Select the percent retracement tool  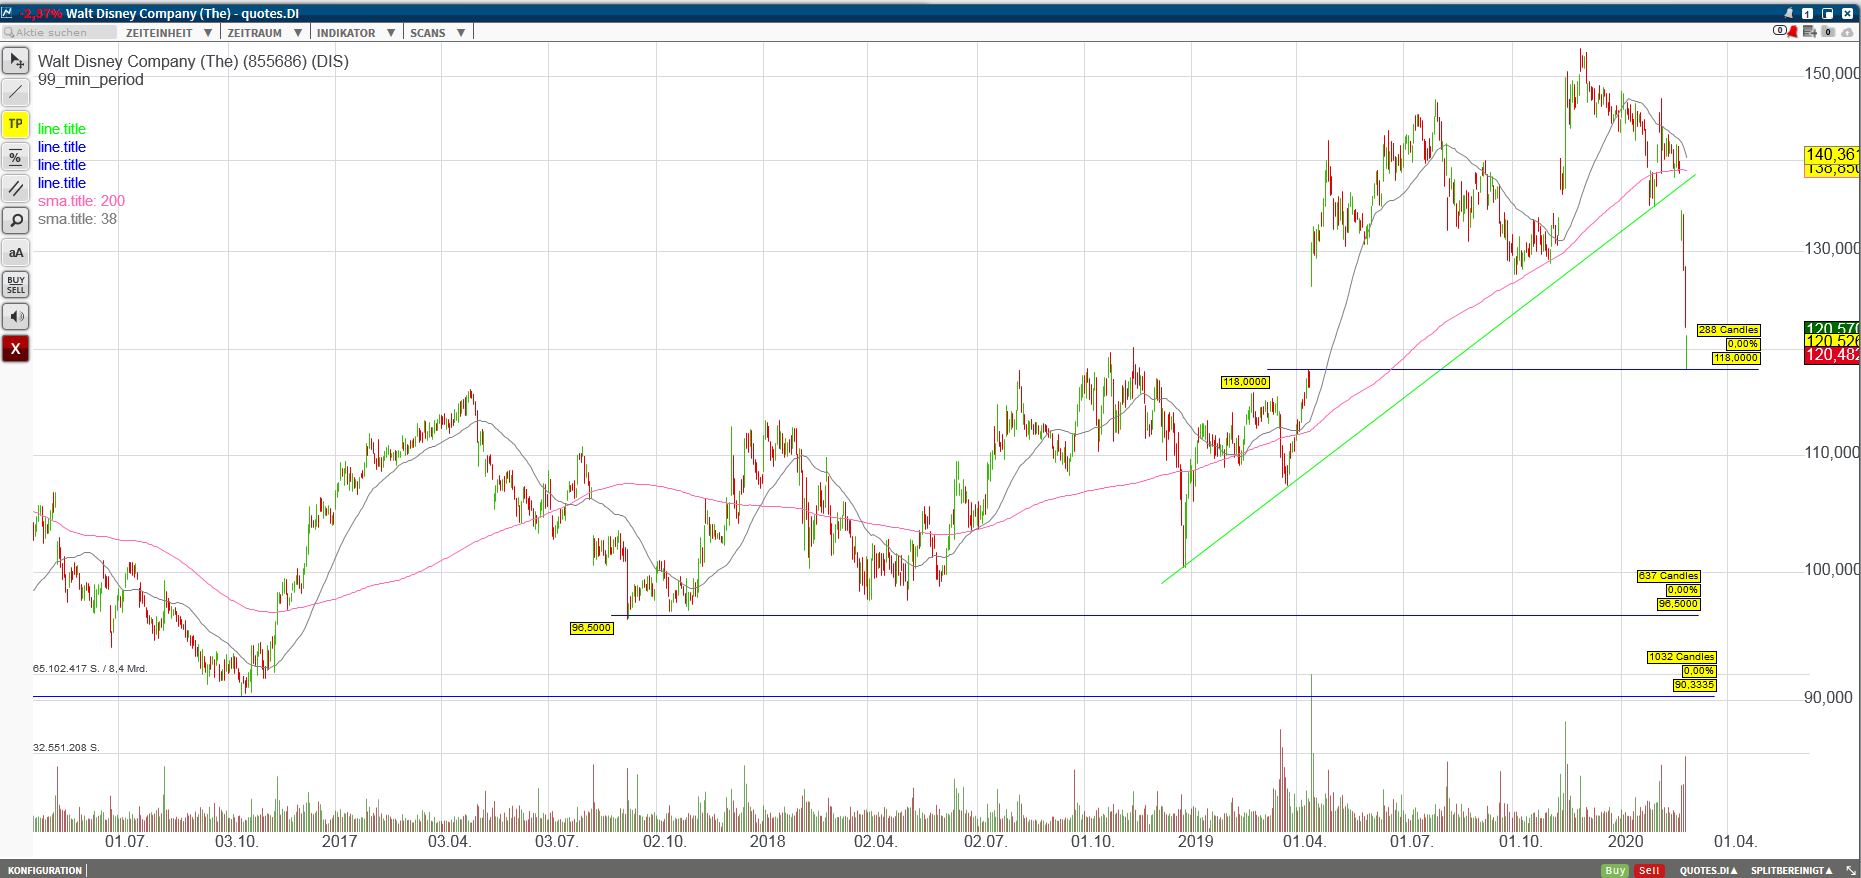(x=16, y=157)
